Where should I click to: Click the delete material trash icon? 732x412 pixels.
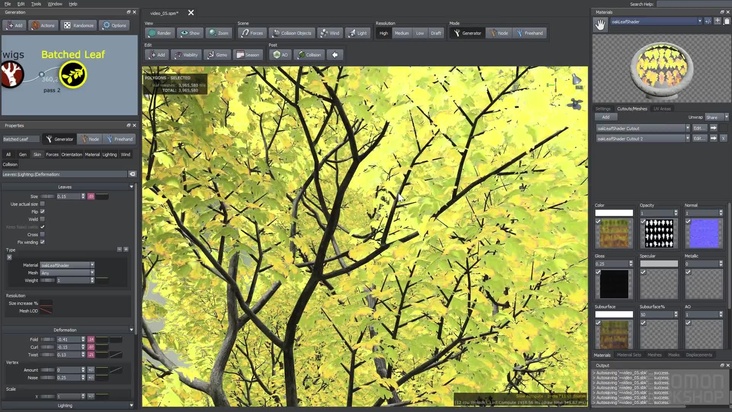[726, 21]
